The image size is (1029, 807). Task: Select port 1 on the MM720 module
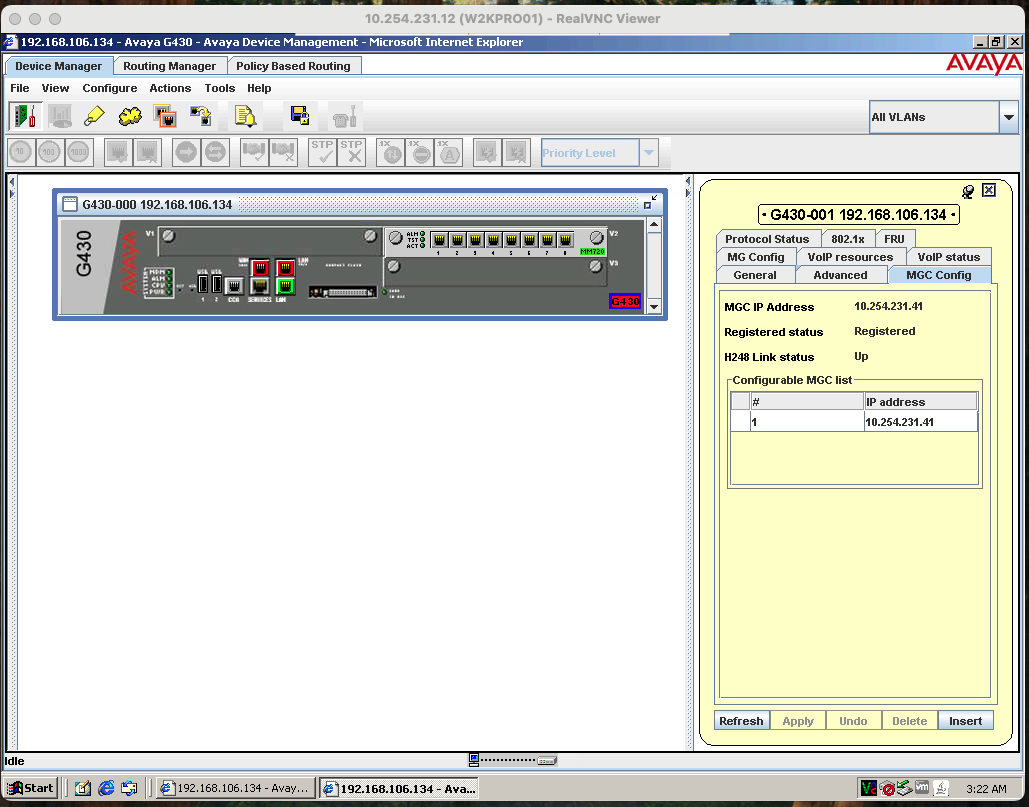[438, 239]
